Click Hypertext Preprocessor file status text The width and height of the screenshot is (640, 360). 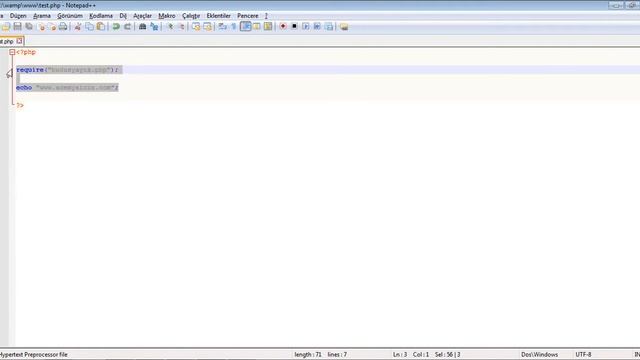tap(34, 355)
